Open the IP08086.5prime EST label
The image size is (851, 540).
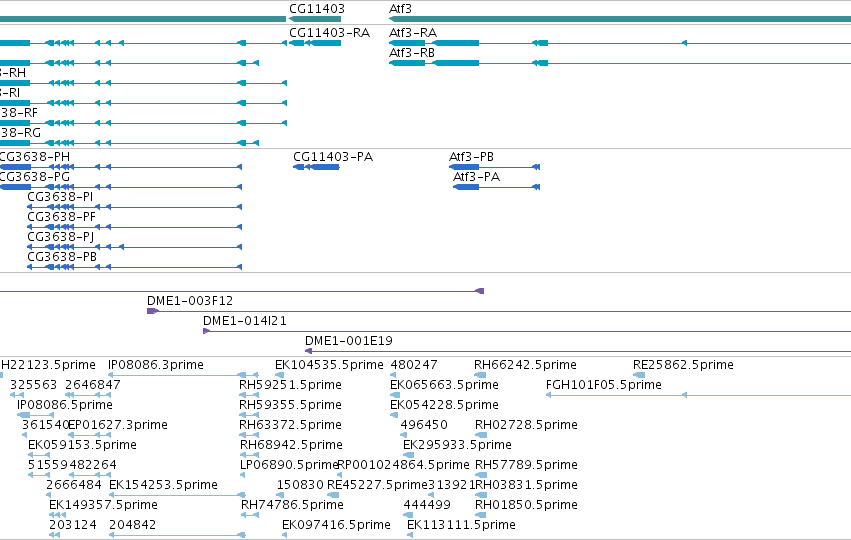click(x=65, y=405)
